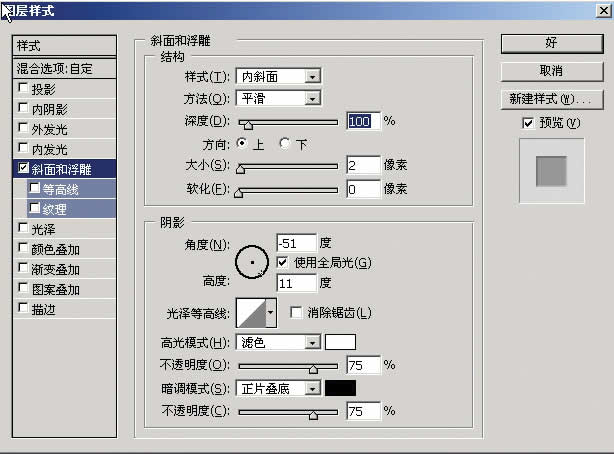Image resolution: width=614 pixels, height=454 pixels.
Task: Enable the 纹理 sub-option checkbox
Action: pyautogui.click(x=34, y=208)
